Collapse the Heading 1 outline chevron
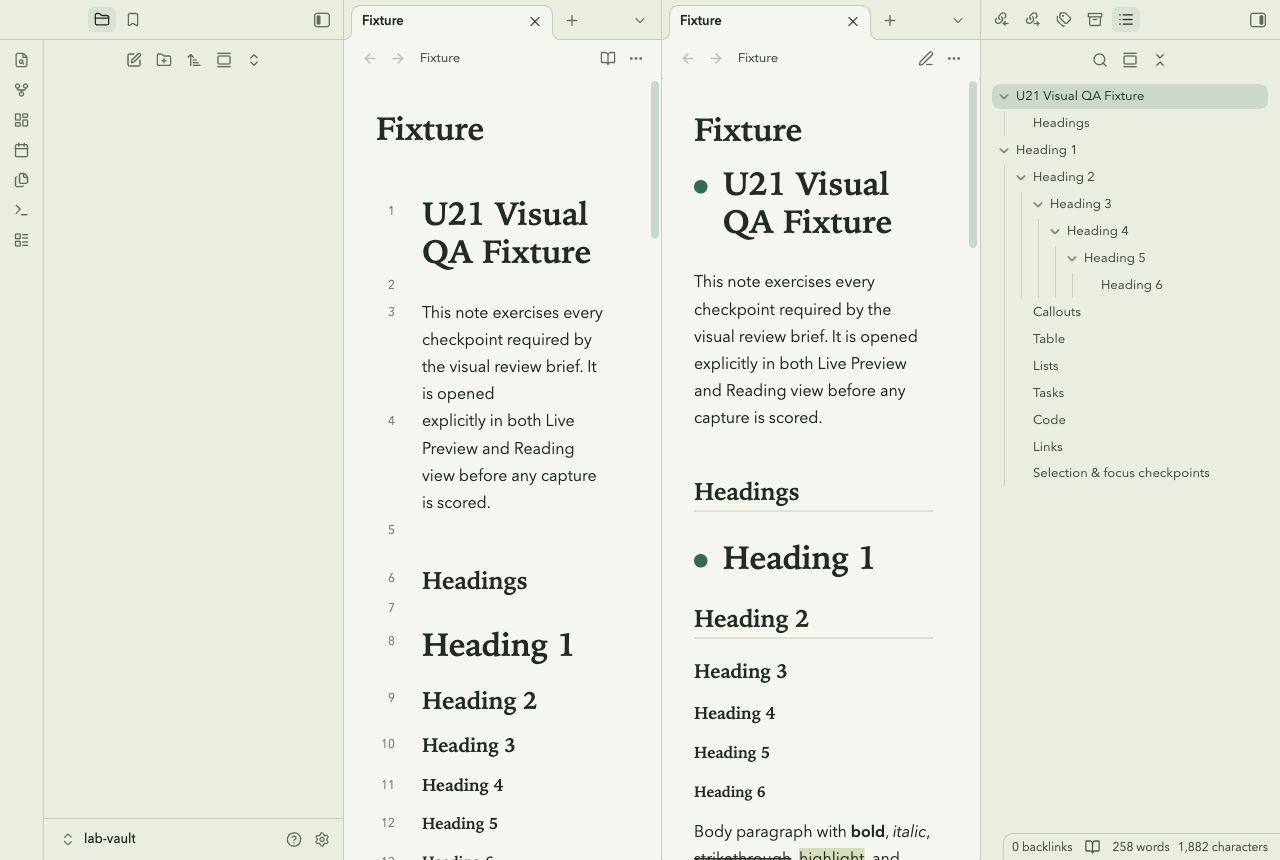Viewport: 1280px width, 860px height. pos(1004,150)
